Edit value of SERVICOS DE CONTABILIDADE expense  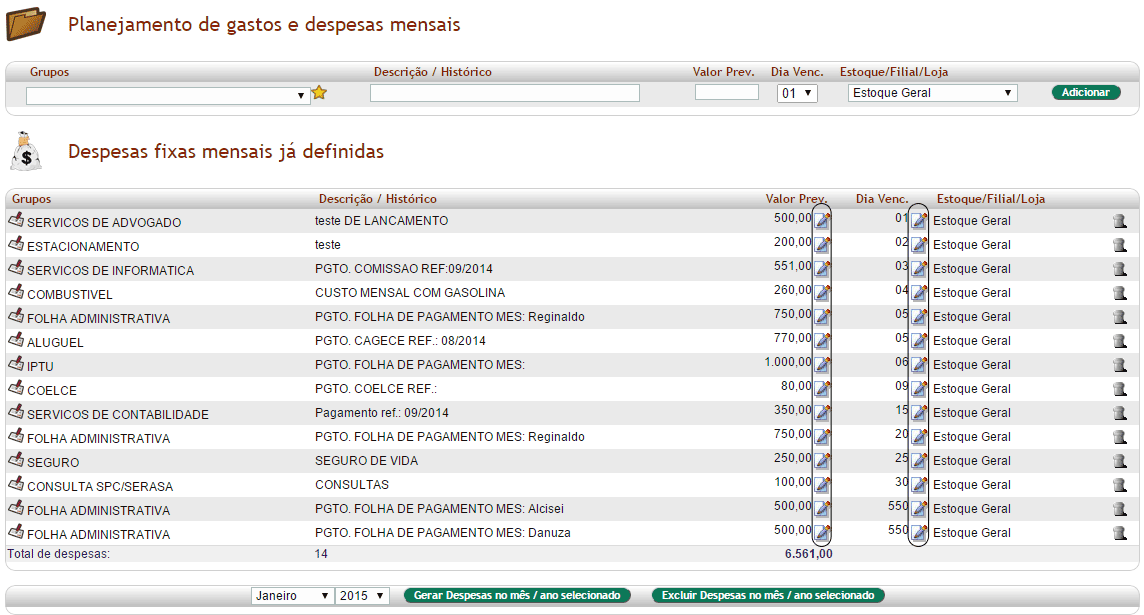822,413
